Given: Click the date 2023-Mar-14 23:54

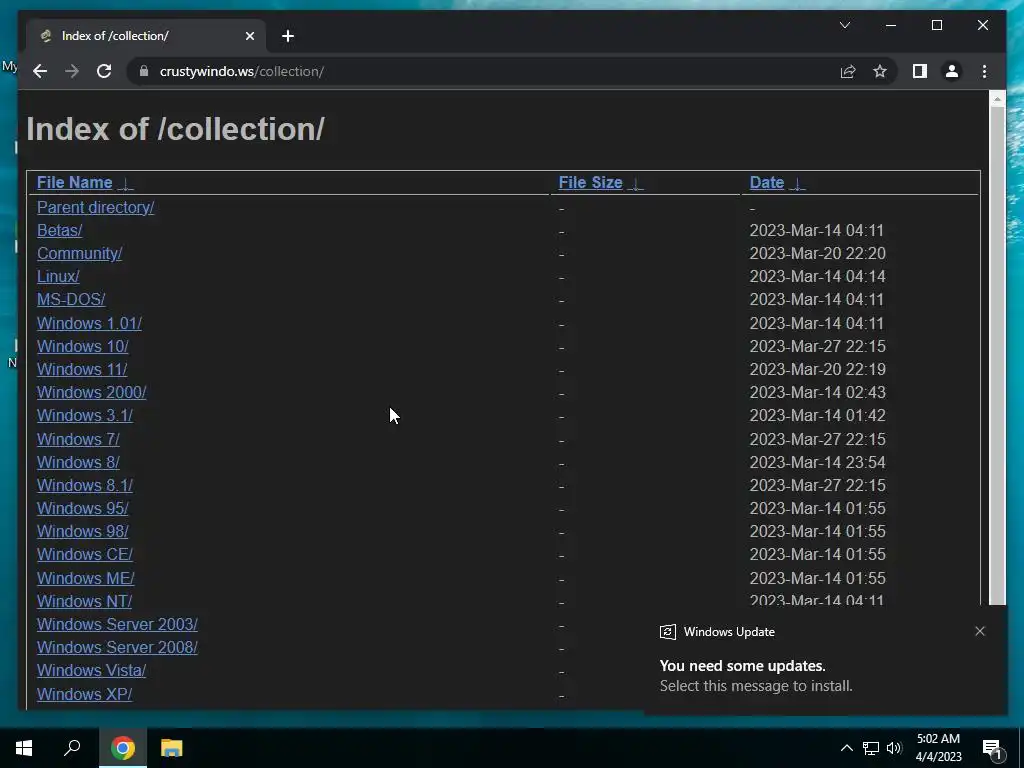Looking at the screenshot, I should click(818, 462).
